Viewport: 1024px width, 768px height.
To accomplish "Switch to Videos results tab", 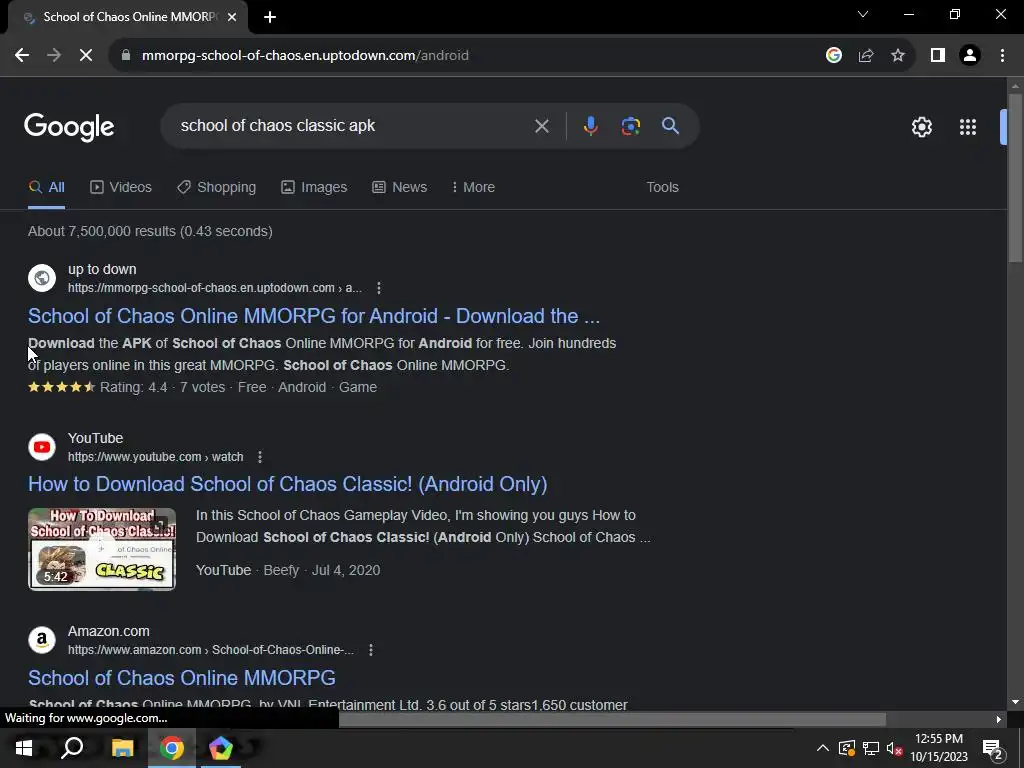I will [121, 187].
